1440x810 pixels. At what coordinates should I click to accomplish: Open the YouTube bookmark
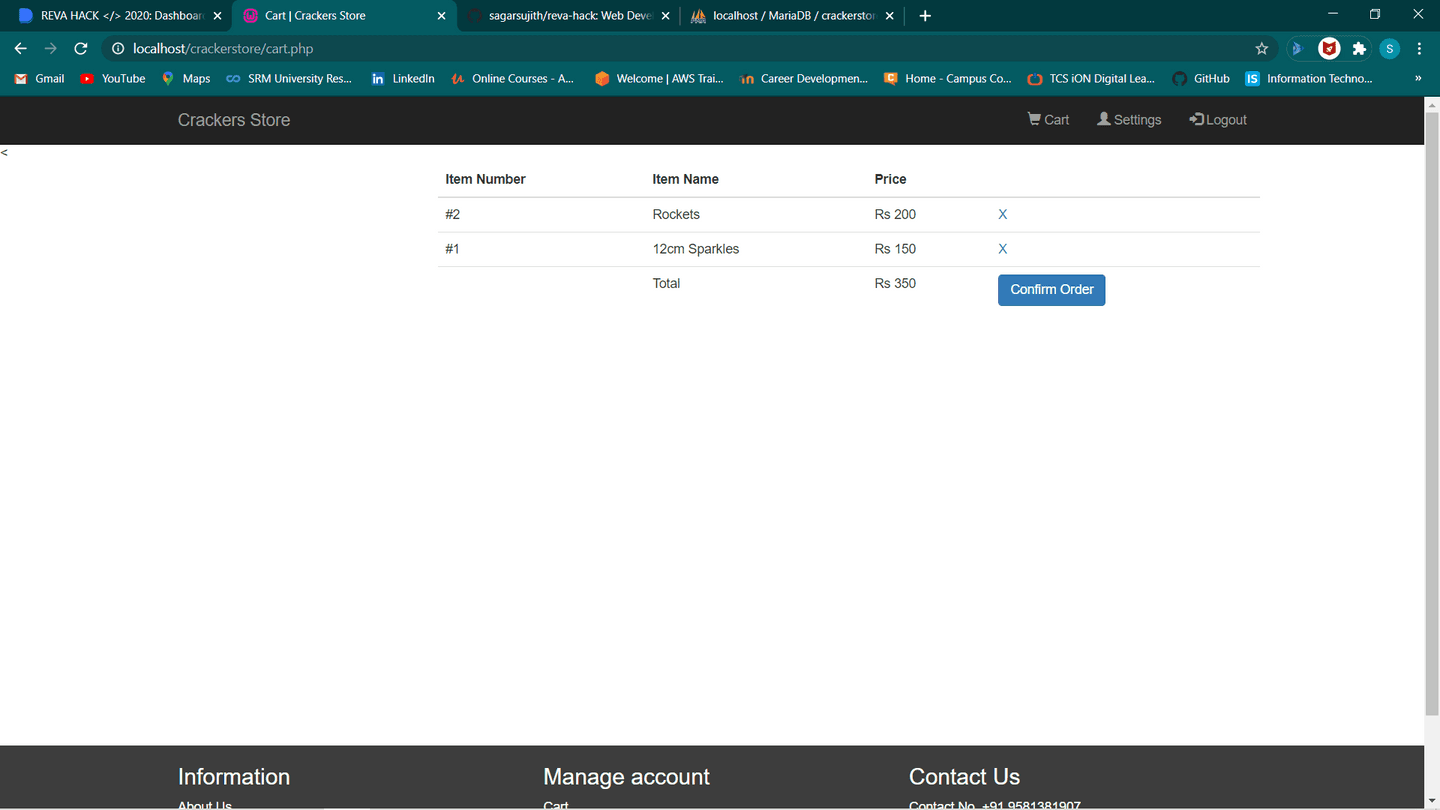coord(113,78)
